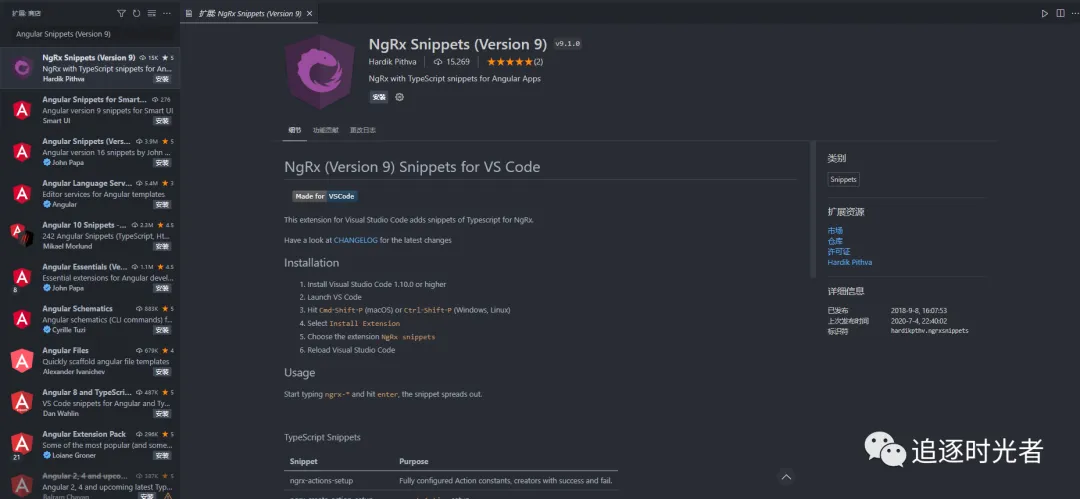The height and width of the screenshot is (499, 1080).
Task: Refresh the extensions list
Action: (136, 13)
